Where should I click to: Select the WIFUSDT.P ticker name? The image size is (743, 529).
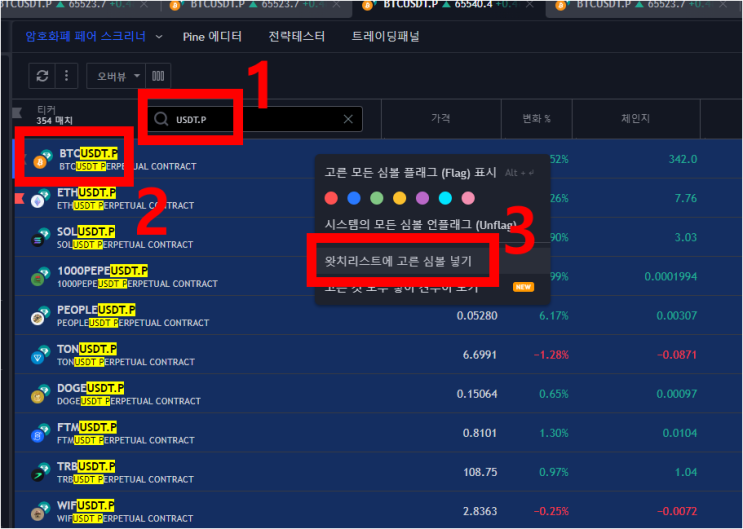coord(86,506)
